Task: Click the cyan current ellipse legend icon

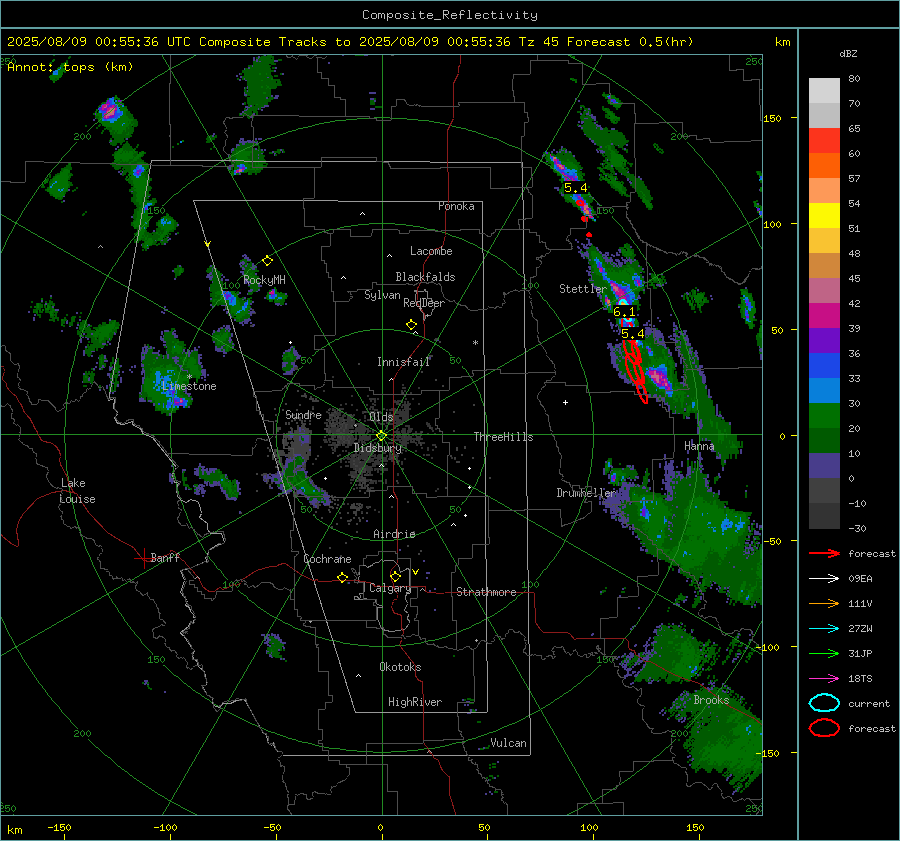Action: coord(824,703)
